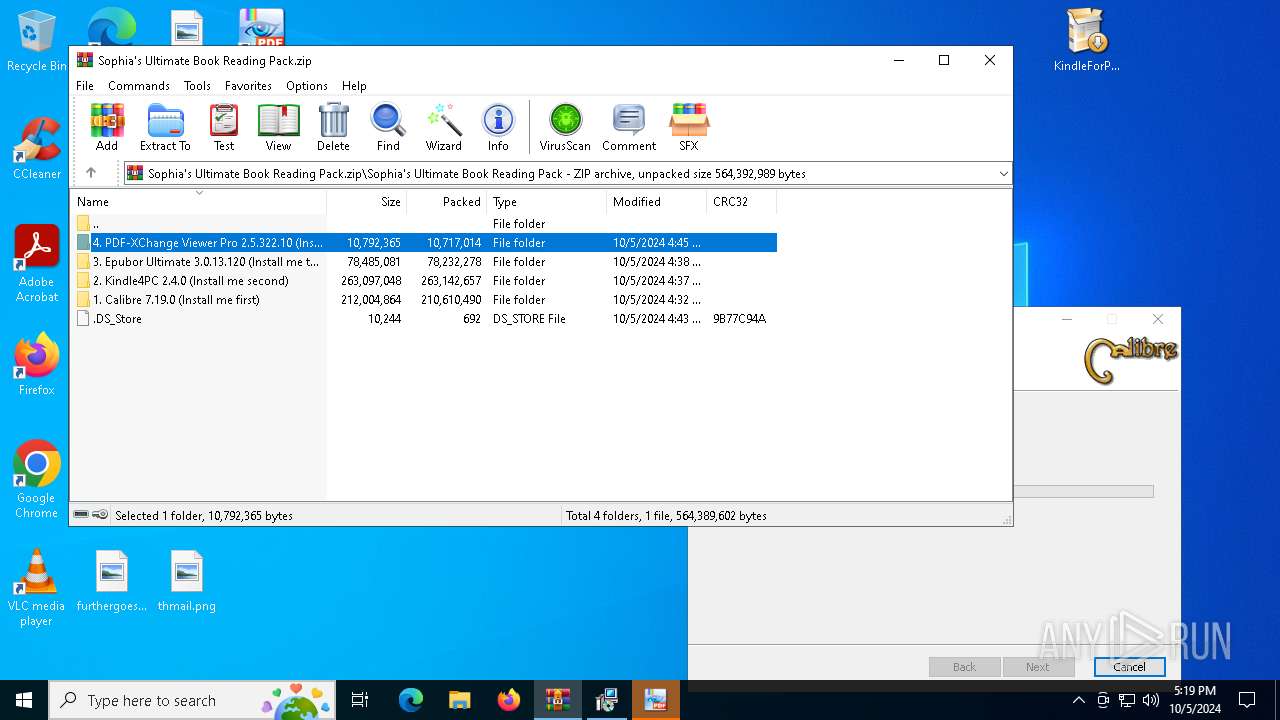Viewport: 1280px width, 720px height.
Task: Select the Kindle4PC 2.4.0 folder
Action: [424, 281]
